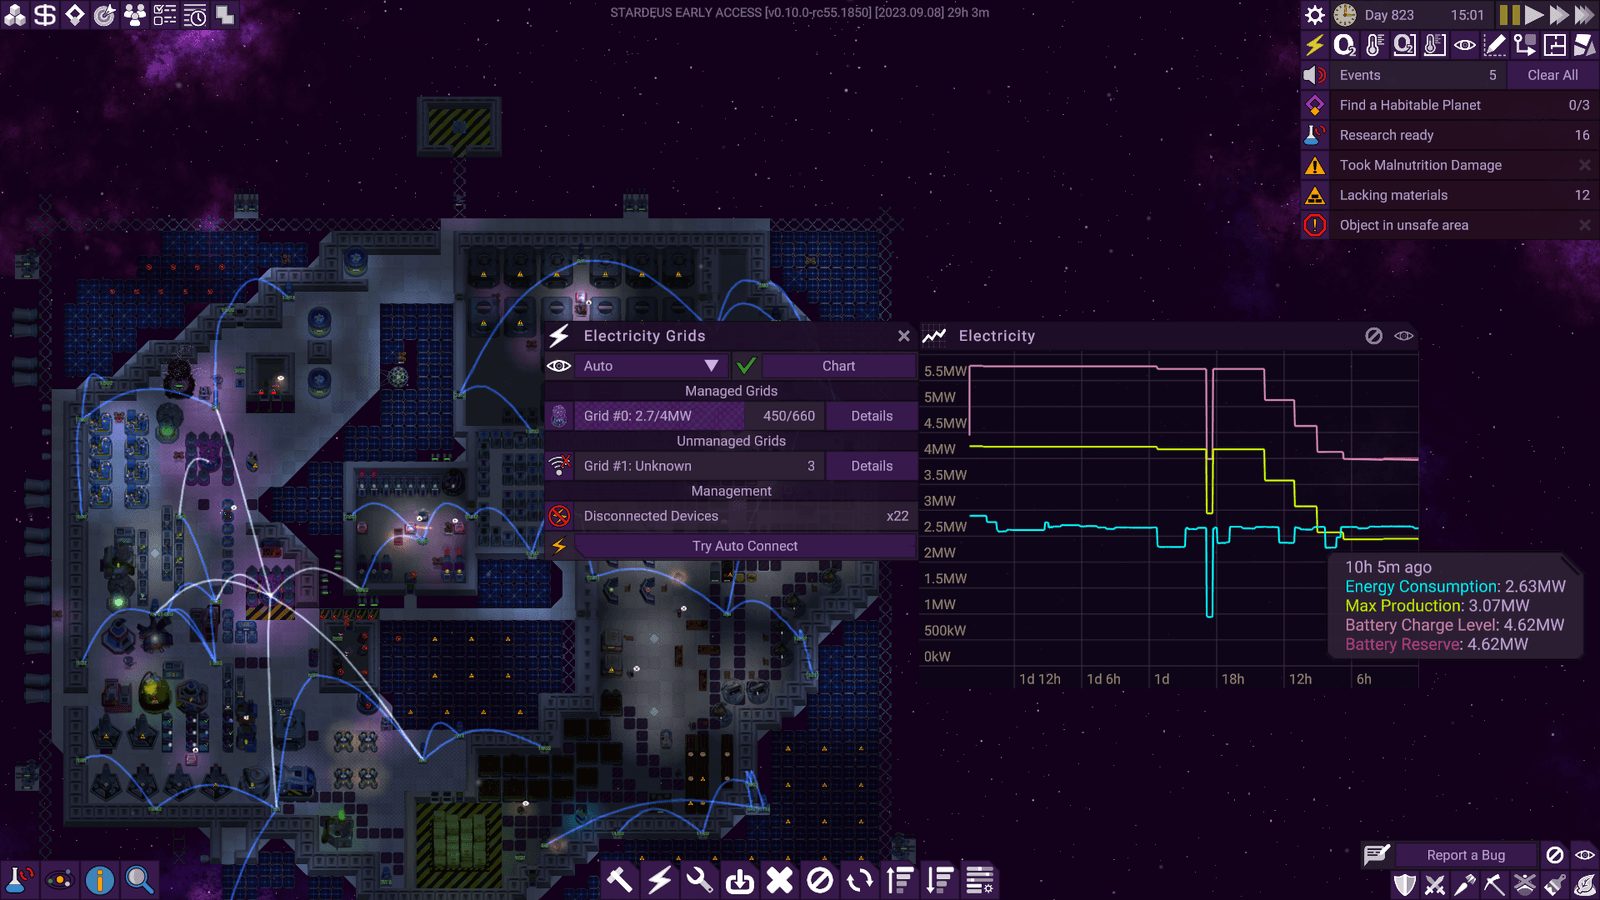Viewport: 1600px width, 900px height.
Task: Open the room floor plan icon
Action: (1555, 45)
